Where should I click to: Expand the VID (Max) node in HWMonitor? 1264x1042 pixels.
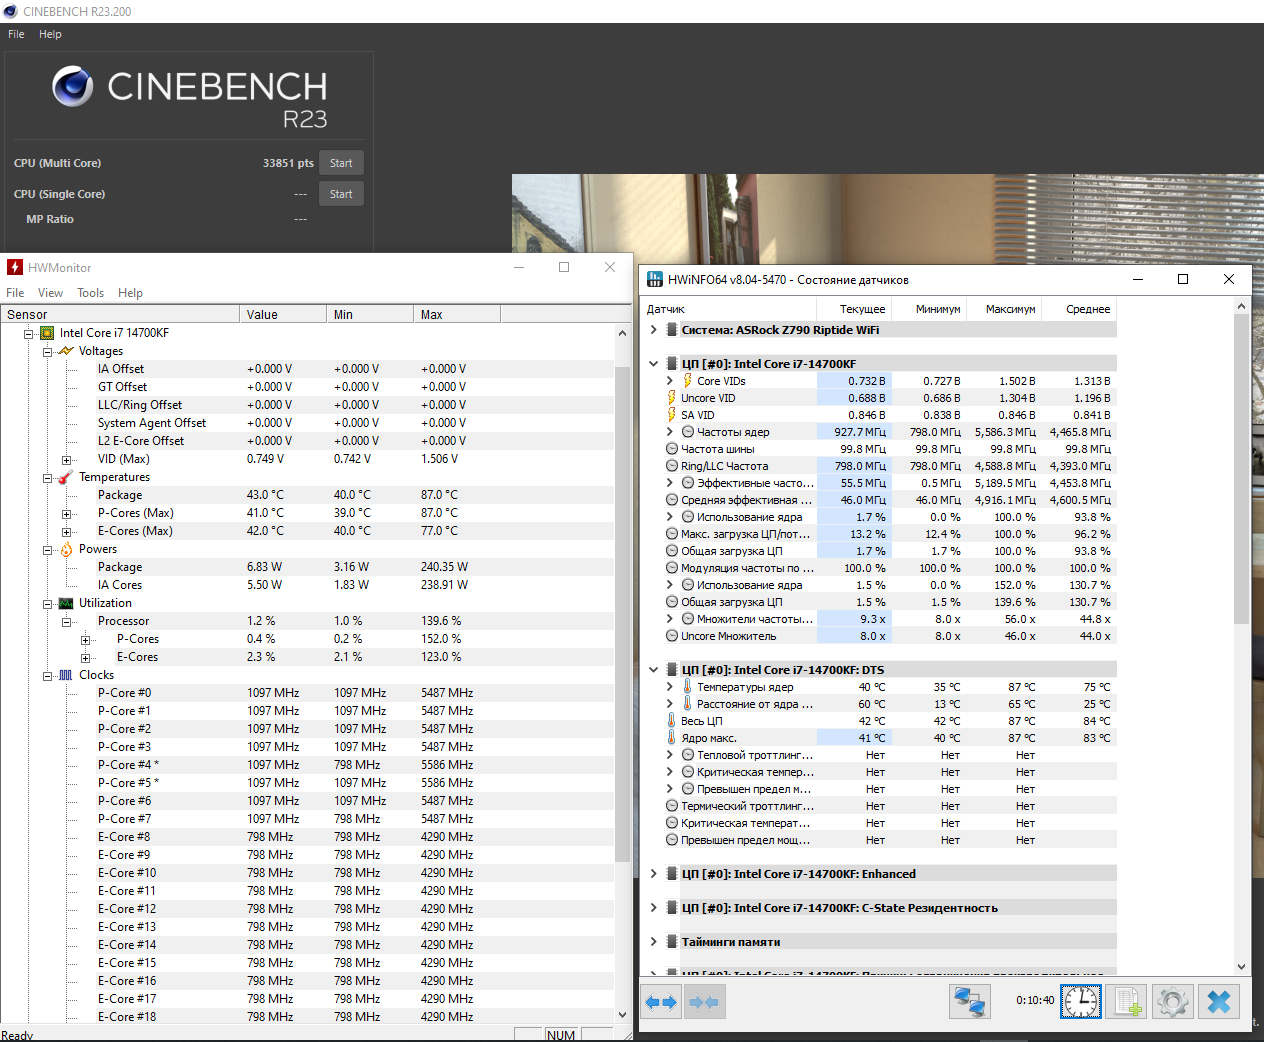point(67,460)
